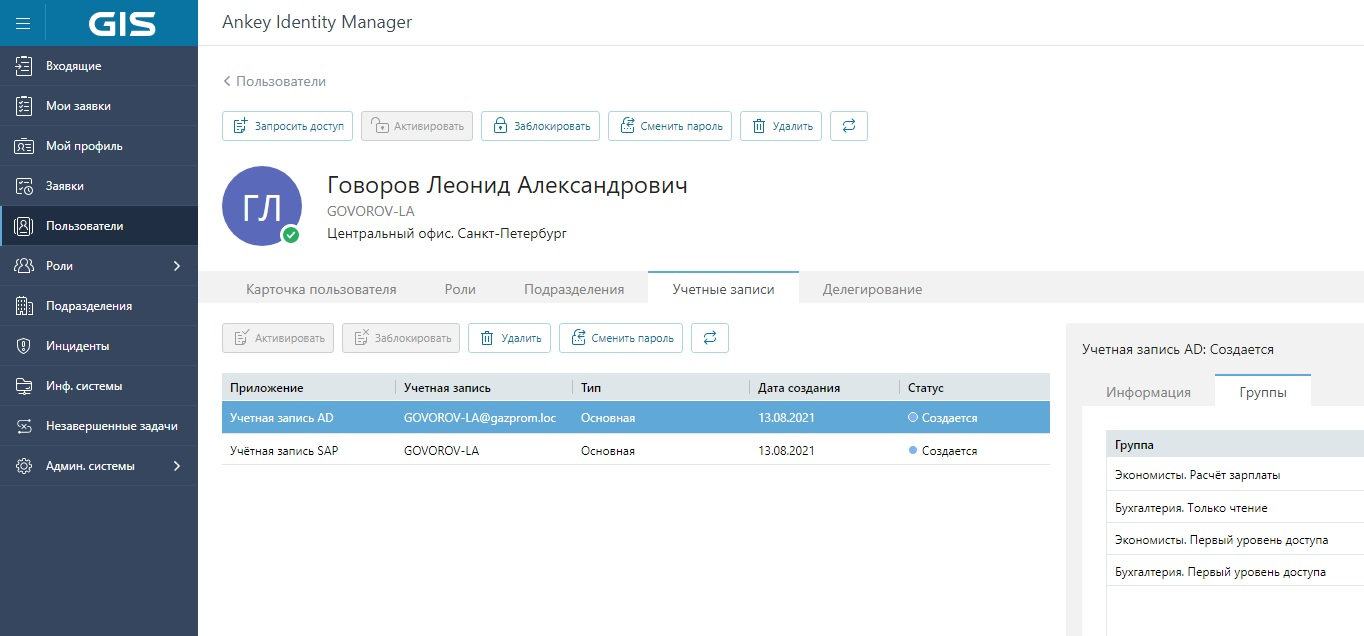Select Бухгалтерия. Первый уровень доступа group
Viewport: 1364px width, 636px height.
click(x=1235, y=571)
